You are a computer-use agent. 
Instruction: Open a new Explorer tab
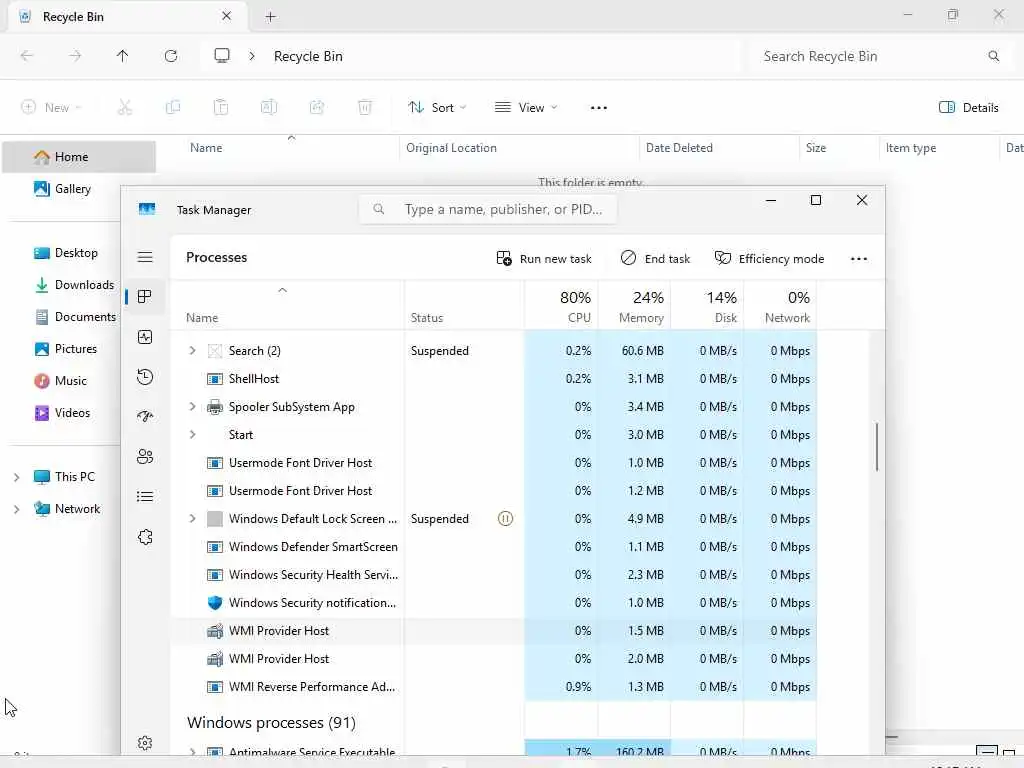pos(270,17)
